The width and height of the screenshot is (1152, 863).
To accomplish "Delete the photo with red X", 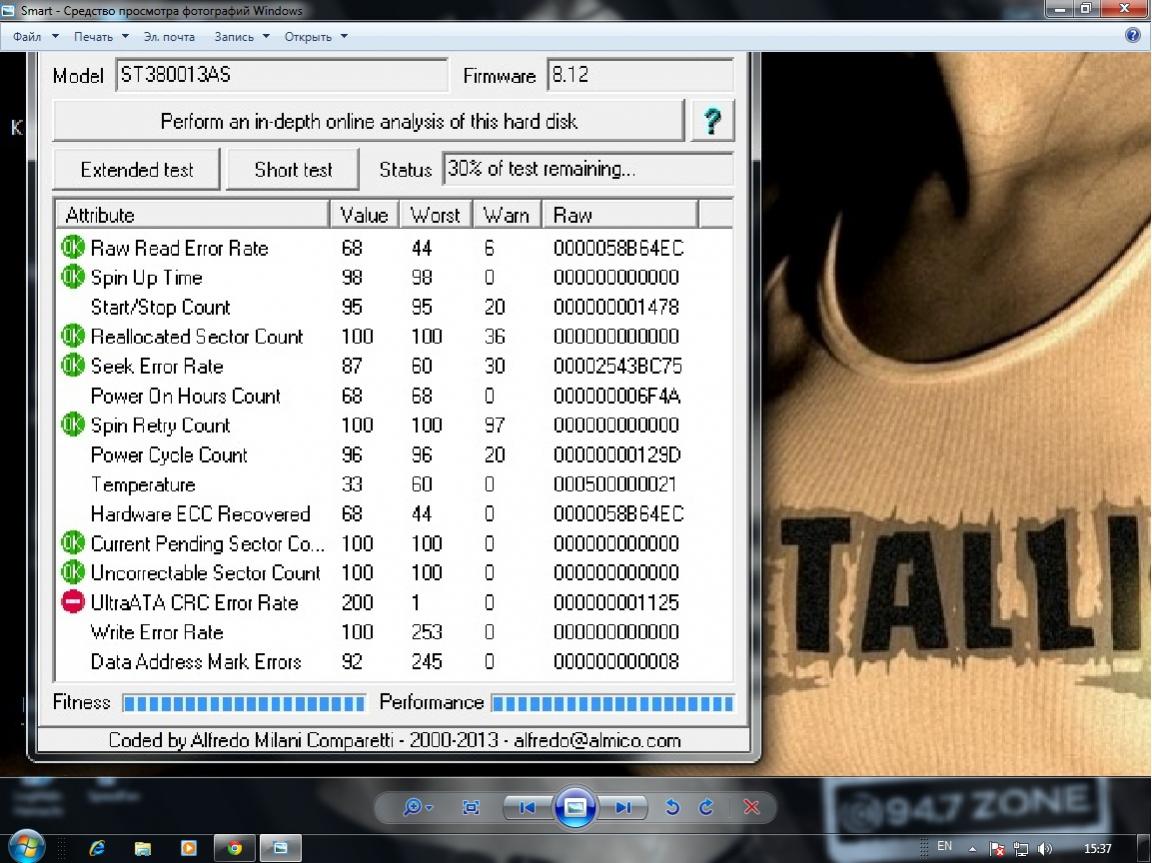I will click(x=752, y=807).
